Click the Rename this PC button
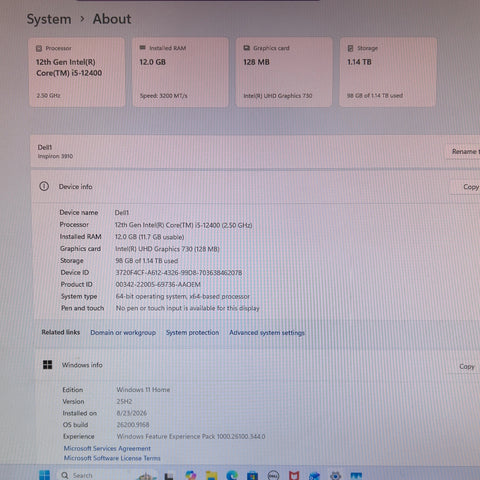 point(464,152)
